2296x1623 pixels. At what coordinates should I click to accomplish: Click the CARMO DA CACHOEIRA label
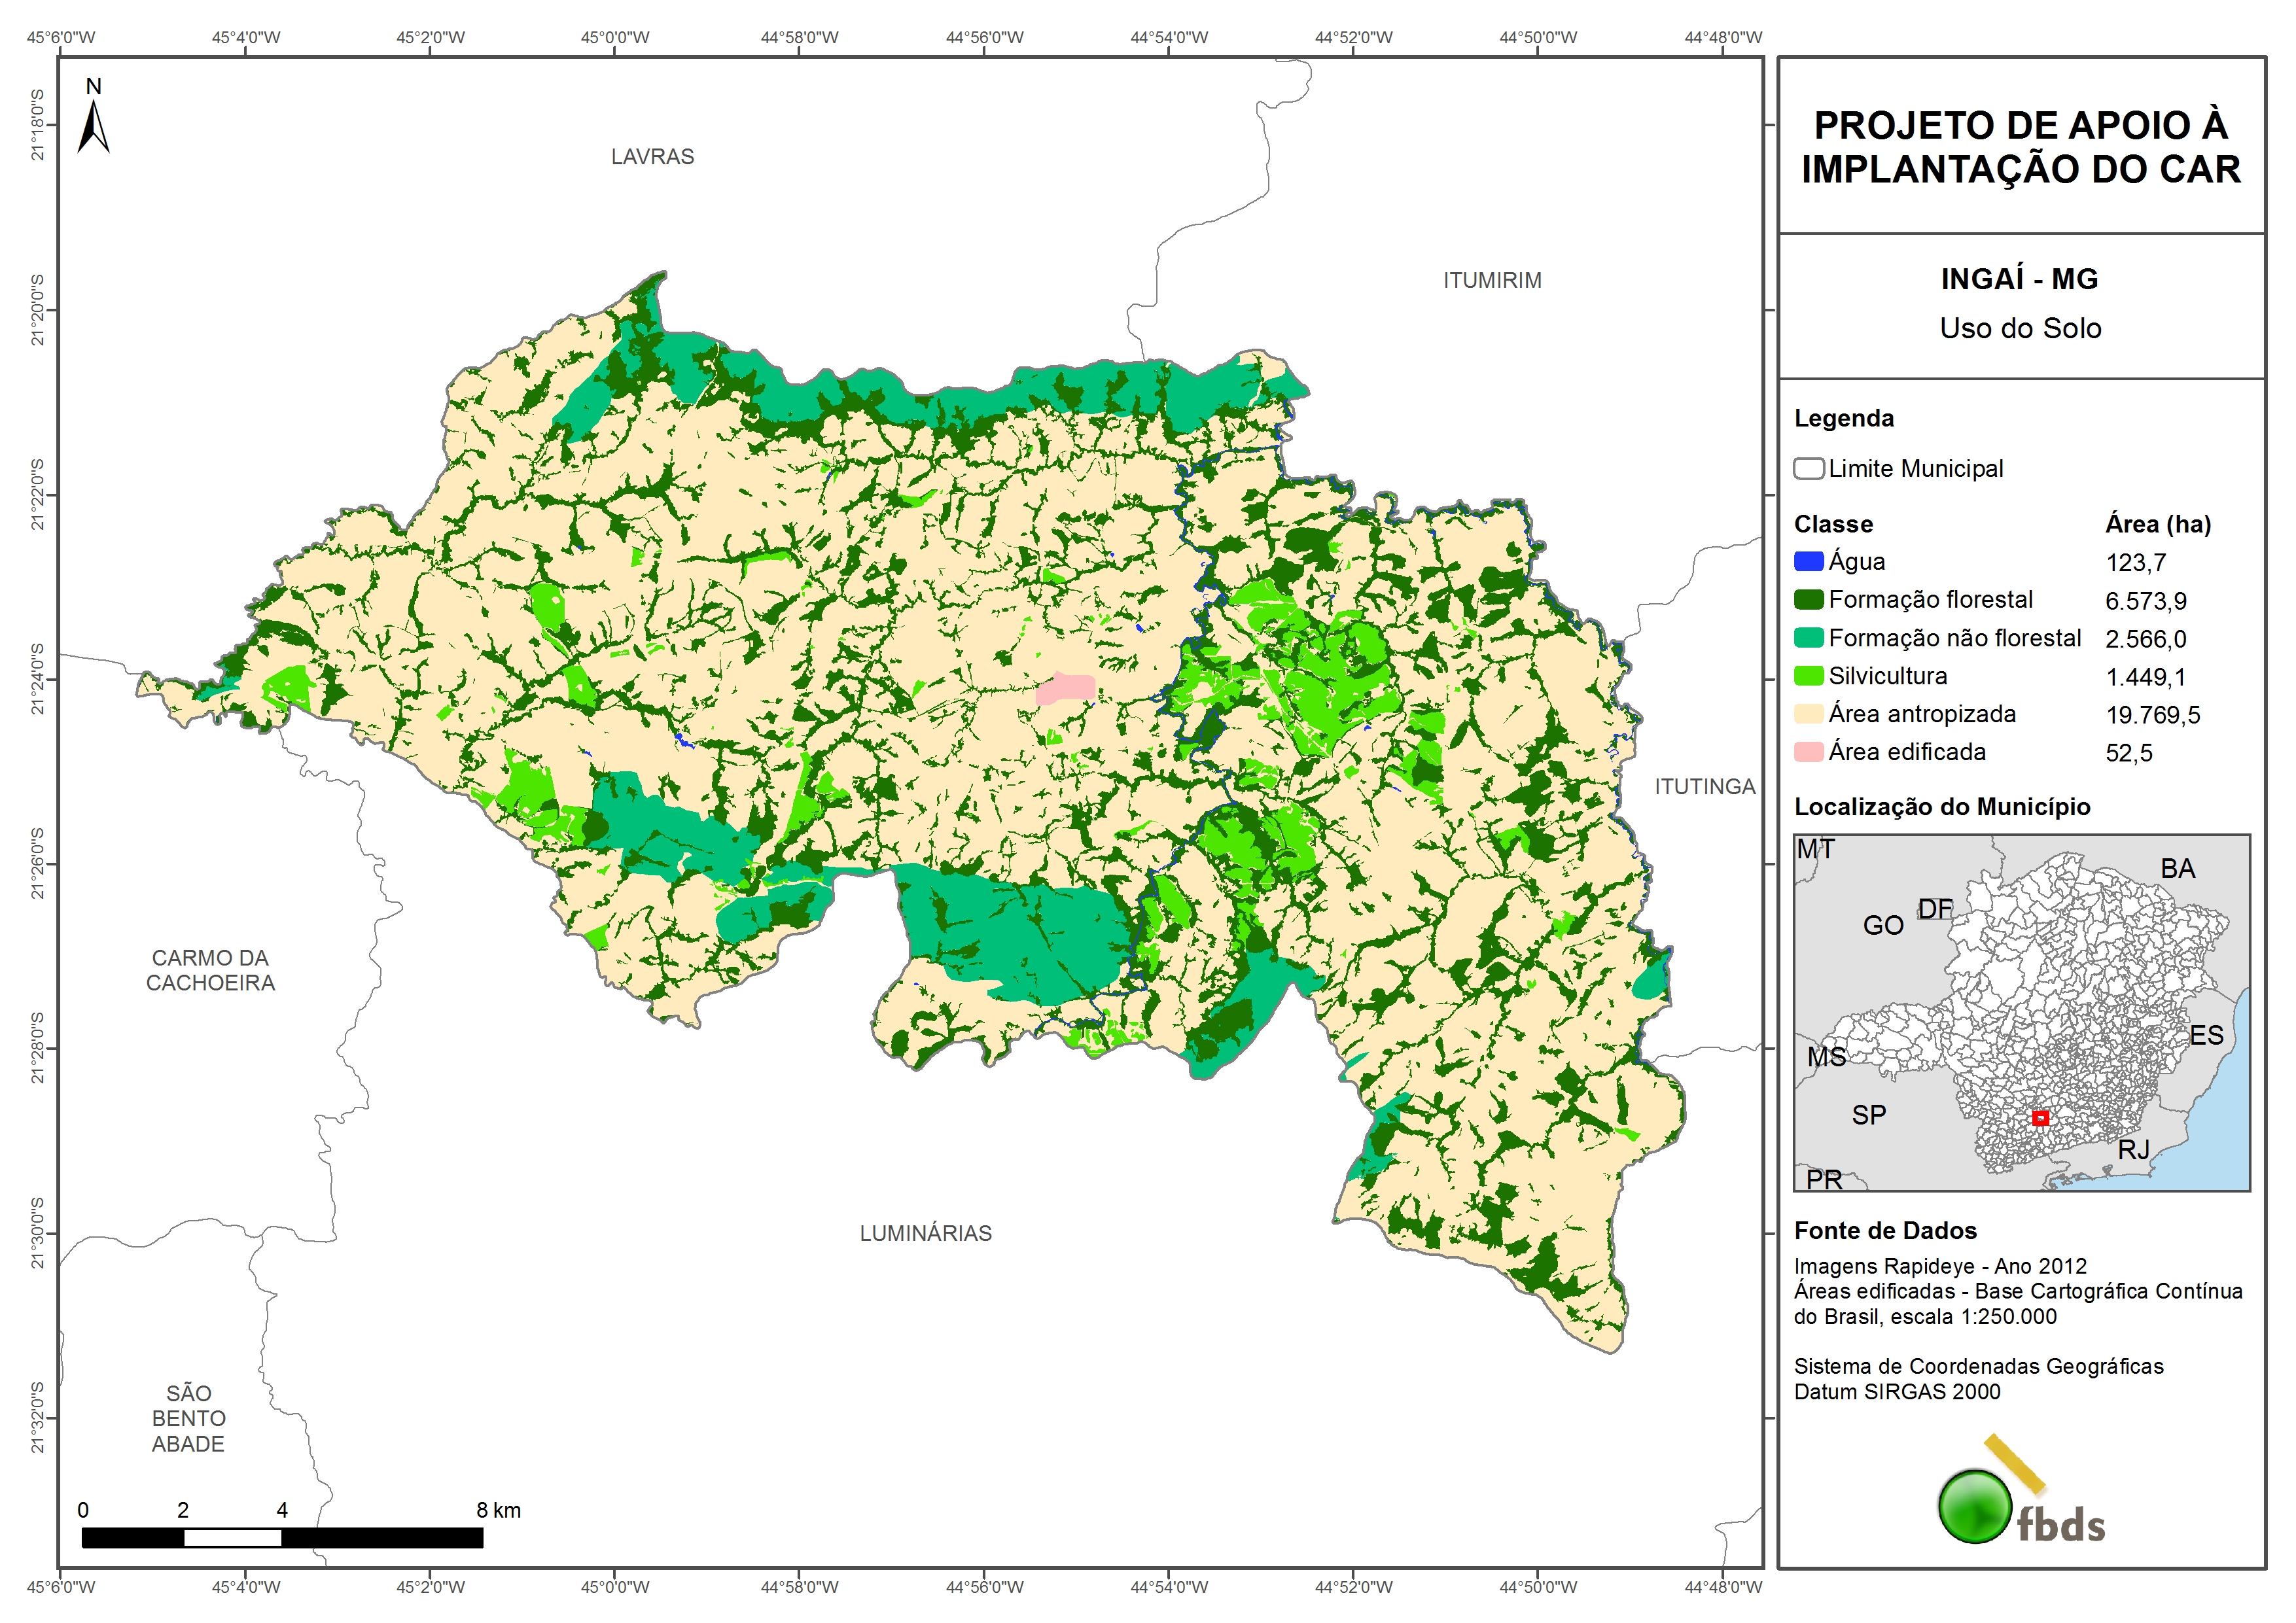point(210,970)
